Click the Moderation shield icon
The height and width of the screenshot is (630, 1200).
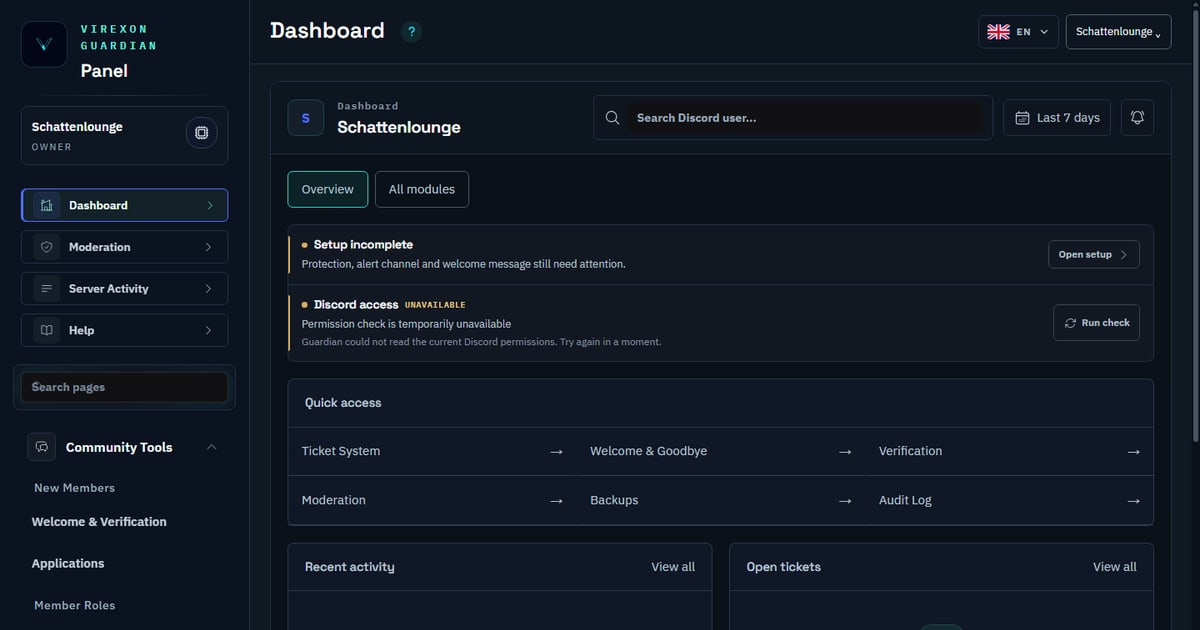click(46, 247)
